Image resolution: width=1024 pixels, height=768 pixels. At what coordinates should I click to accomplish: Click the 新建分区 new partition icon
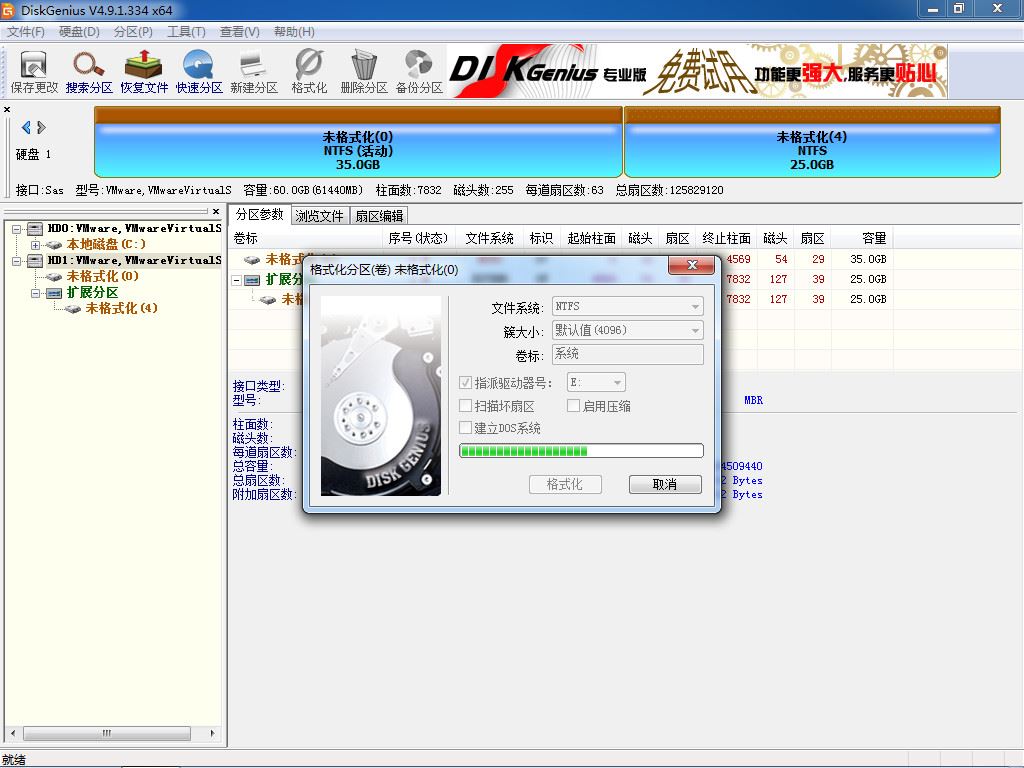(x=253, y=72)
